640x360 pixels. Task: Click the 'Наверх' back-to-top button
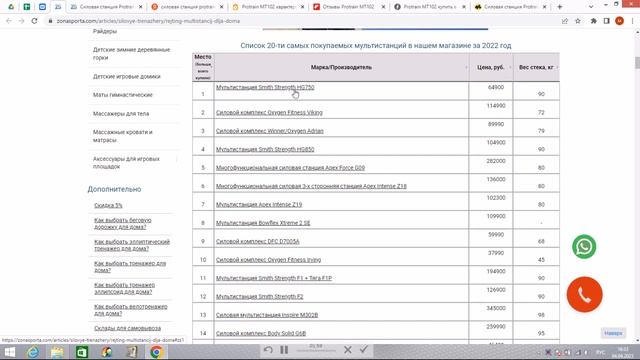tap(613, 333)
